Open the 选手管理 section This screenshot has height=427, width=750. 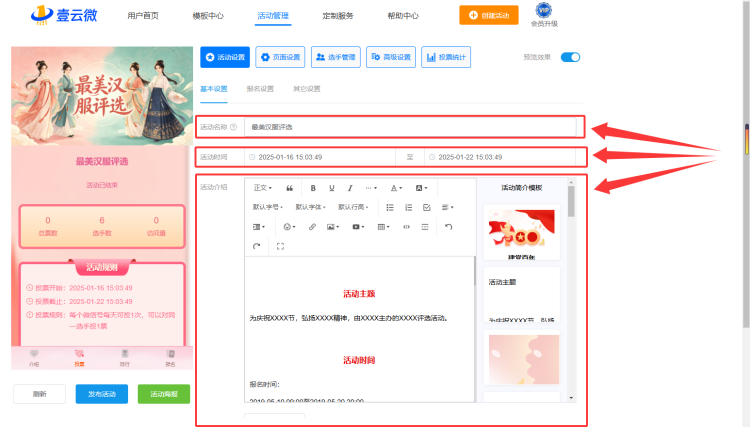[x=336, y=57]
